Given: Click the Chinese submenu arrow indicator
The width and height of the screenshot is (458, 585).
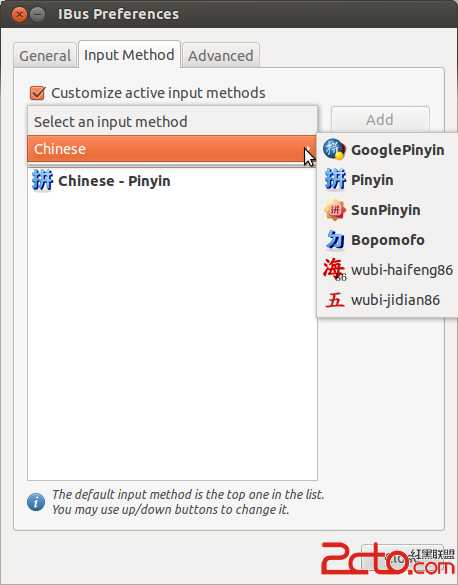Looking at the screenshot, I should (308, 149).
